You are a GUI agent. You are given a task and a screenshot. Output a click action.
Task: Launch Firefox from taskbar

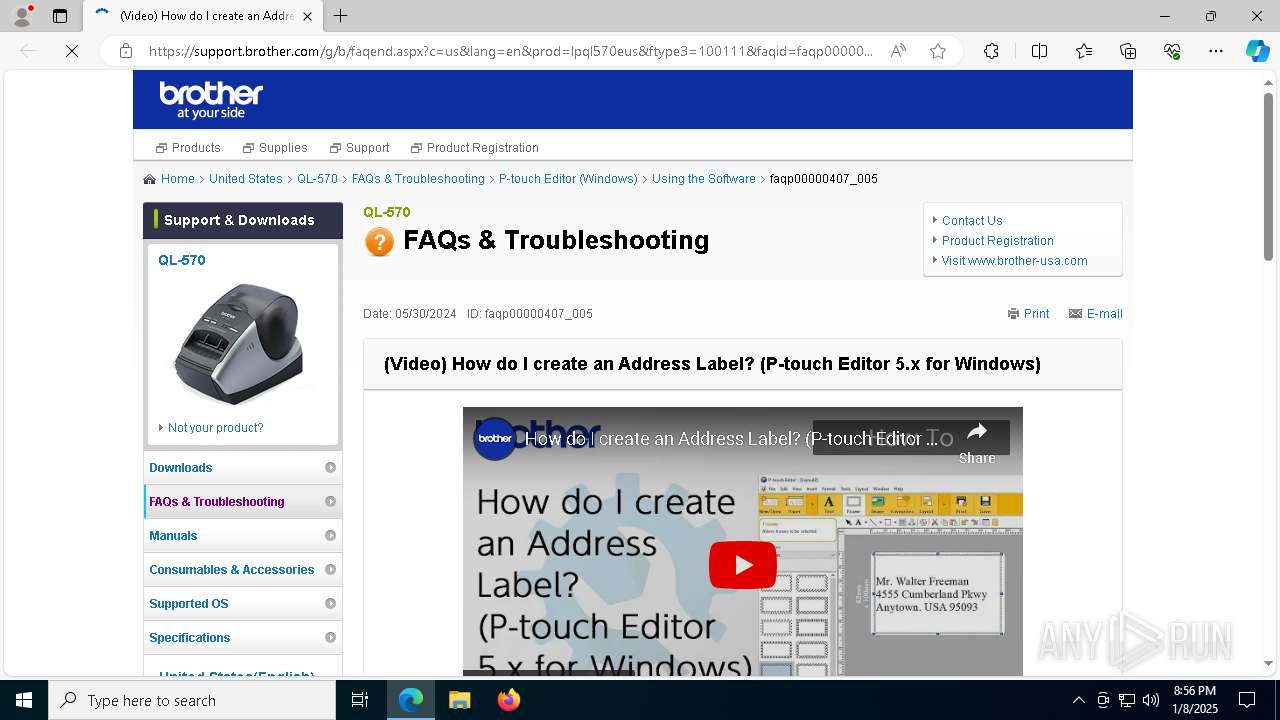pos(509,700)
